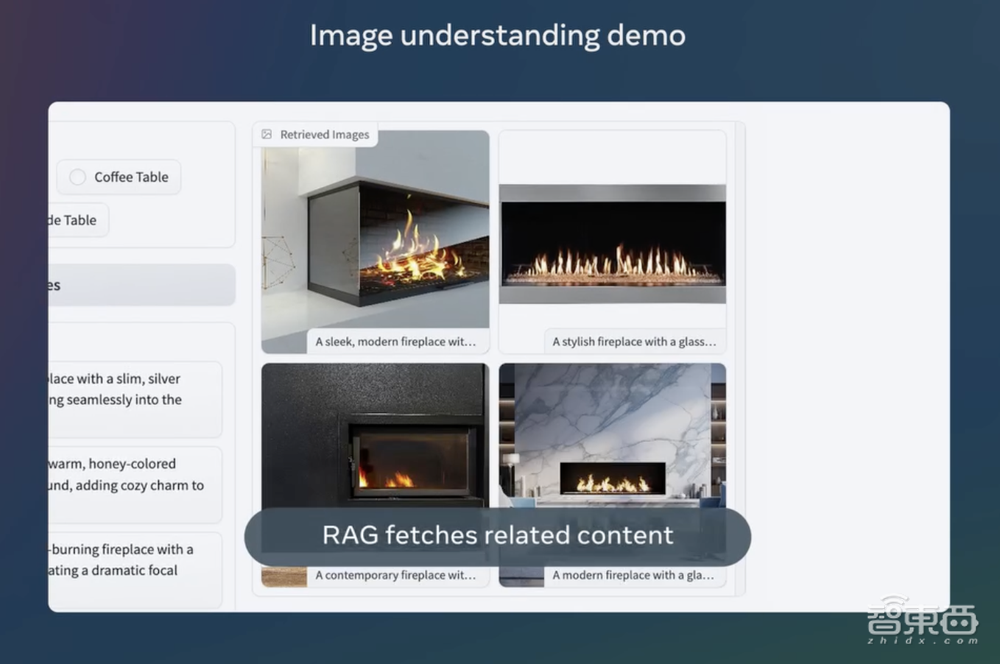This screenshot has width=1000, height=664.
Task: Choose the partially visible 'de Table' option
Action: click(x=78, y=220)
